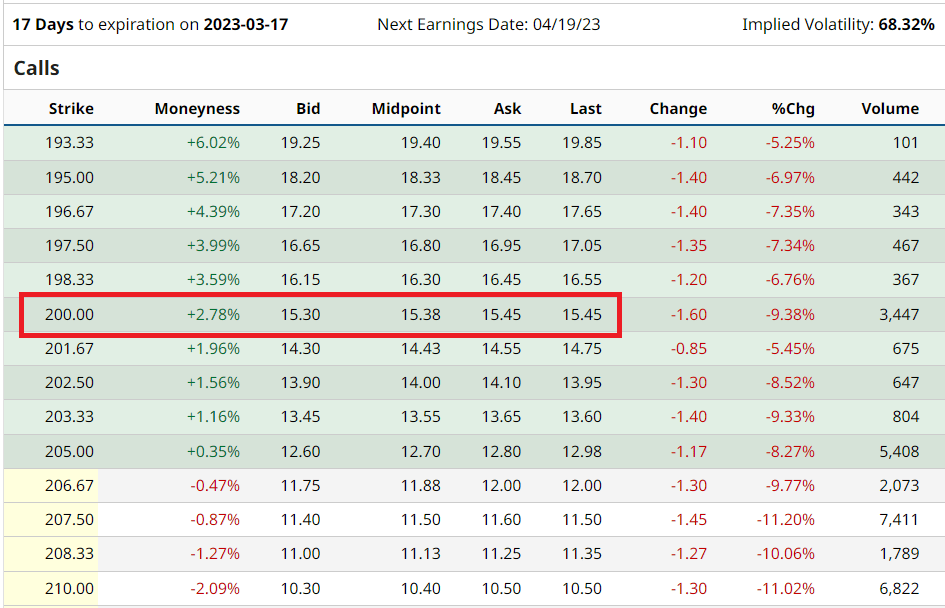
Task: Click the 7,411 volume value
Action: point(897,520)
